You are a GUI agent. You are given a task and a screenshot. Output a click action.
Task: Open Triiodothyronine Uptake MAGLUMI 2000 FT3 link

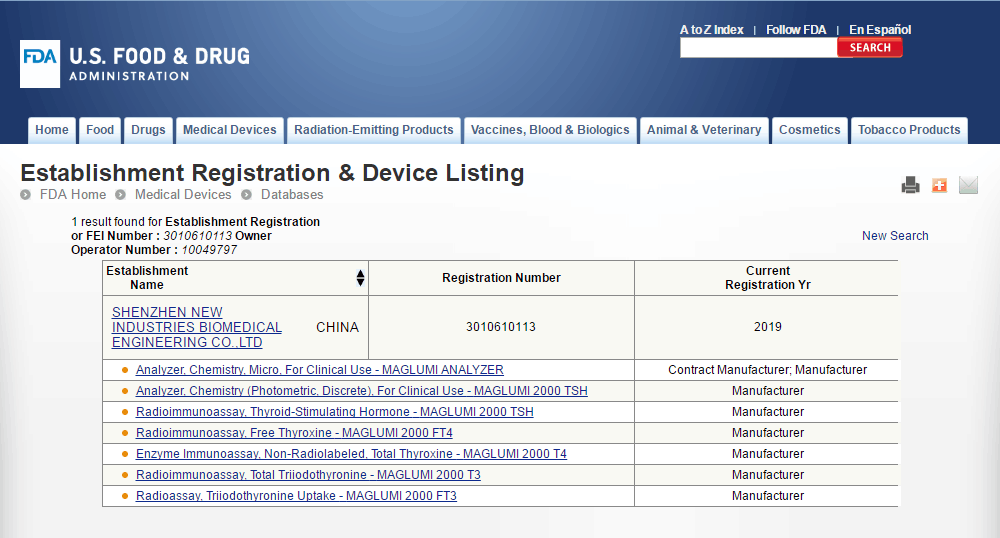(297, 496)
